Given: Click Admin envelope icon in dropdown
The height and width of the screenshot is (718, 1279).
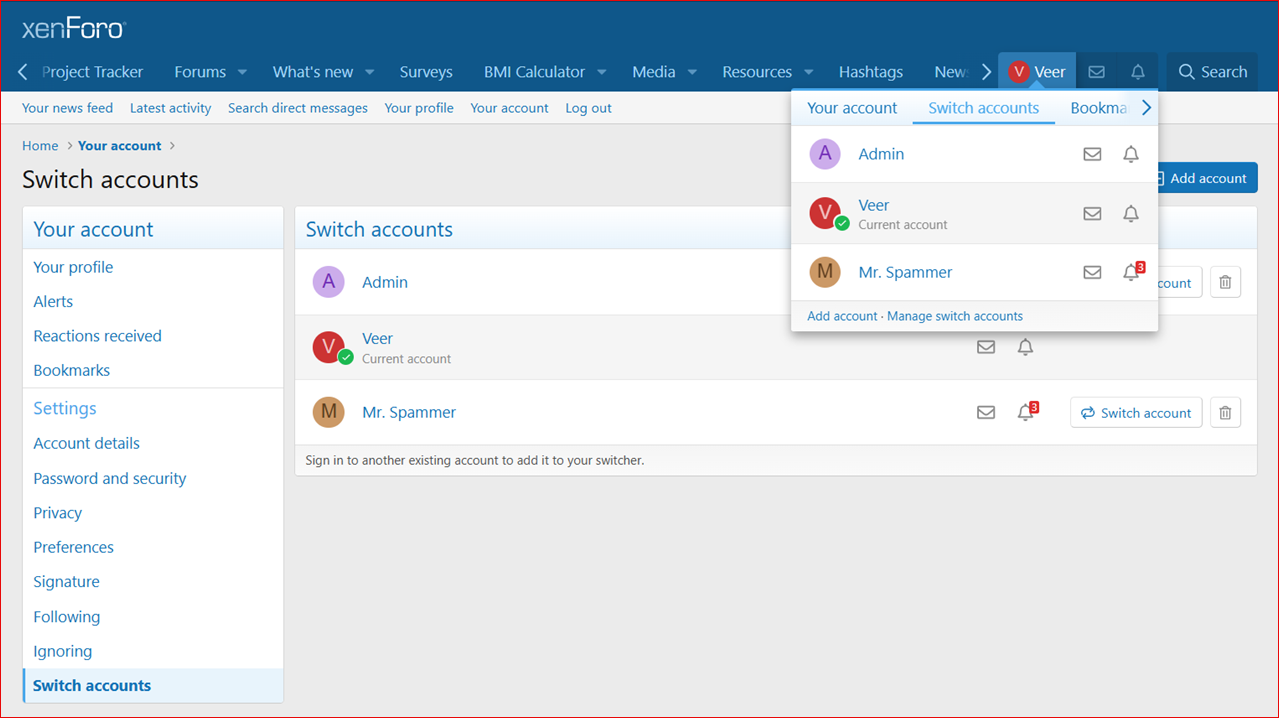Looking at the screenshot, I should click(1092, 154).
